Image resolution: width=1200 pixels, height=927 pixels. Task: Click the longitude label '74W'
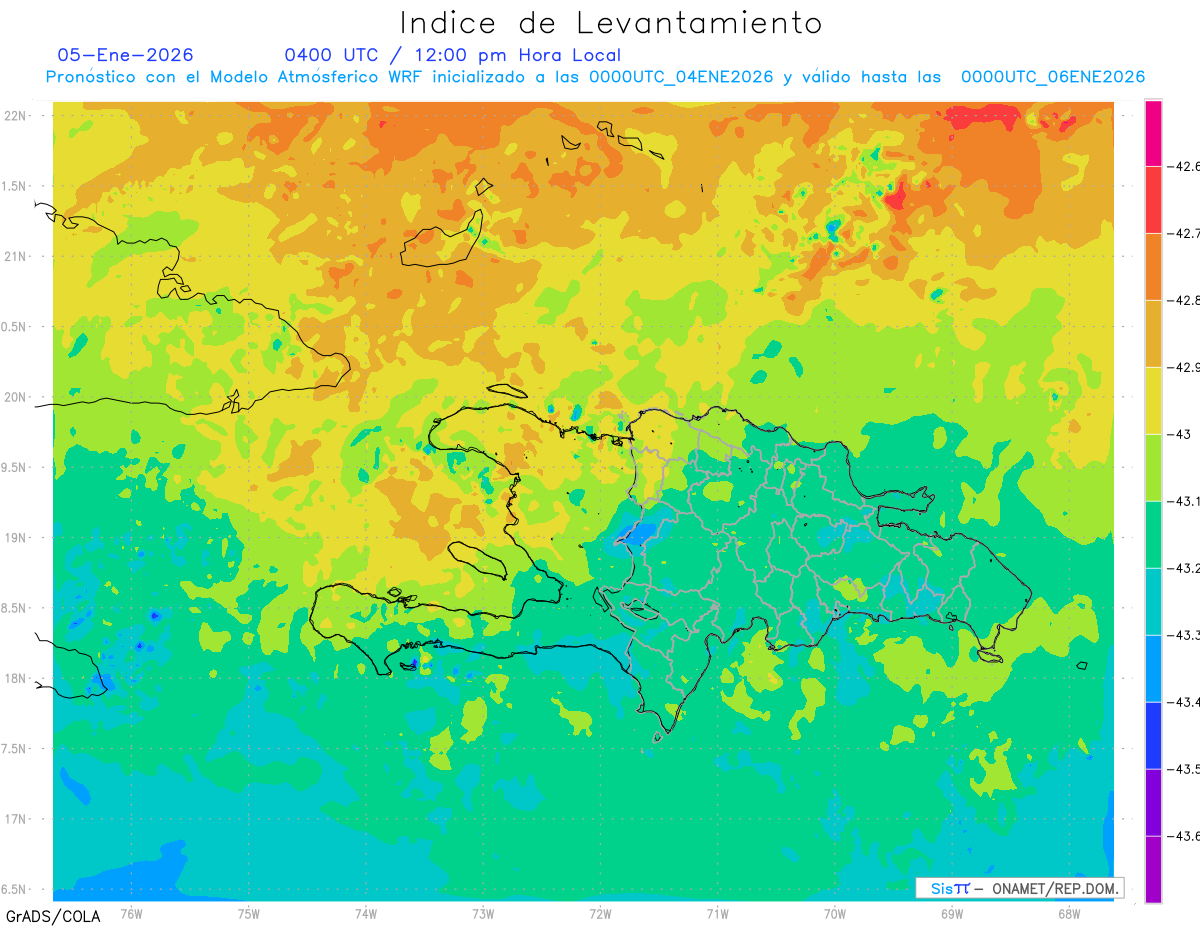(365, 914)
